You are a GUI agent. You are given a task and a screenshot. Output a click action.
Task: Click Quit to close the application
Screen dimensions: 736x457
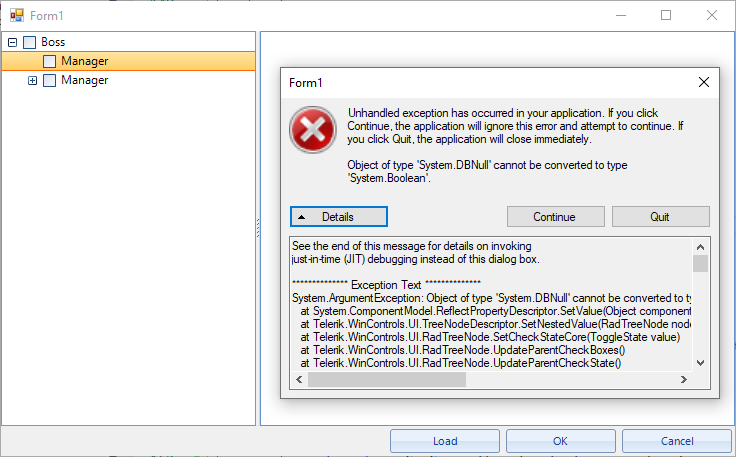click(660, 217)
